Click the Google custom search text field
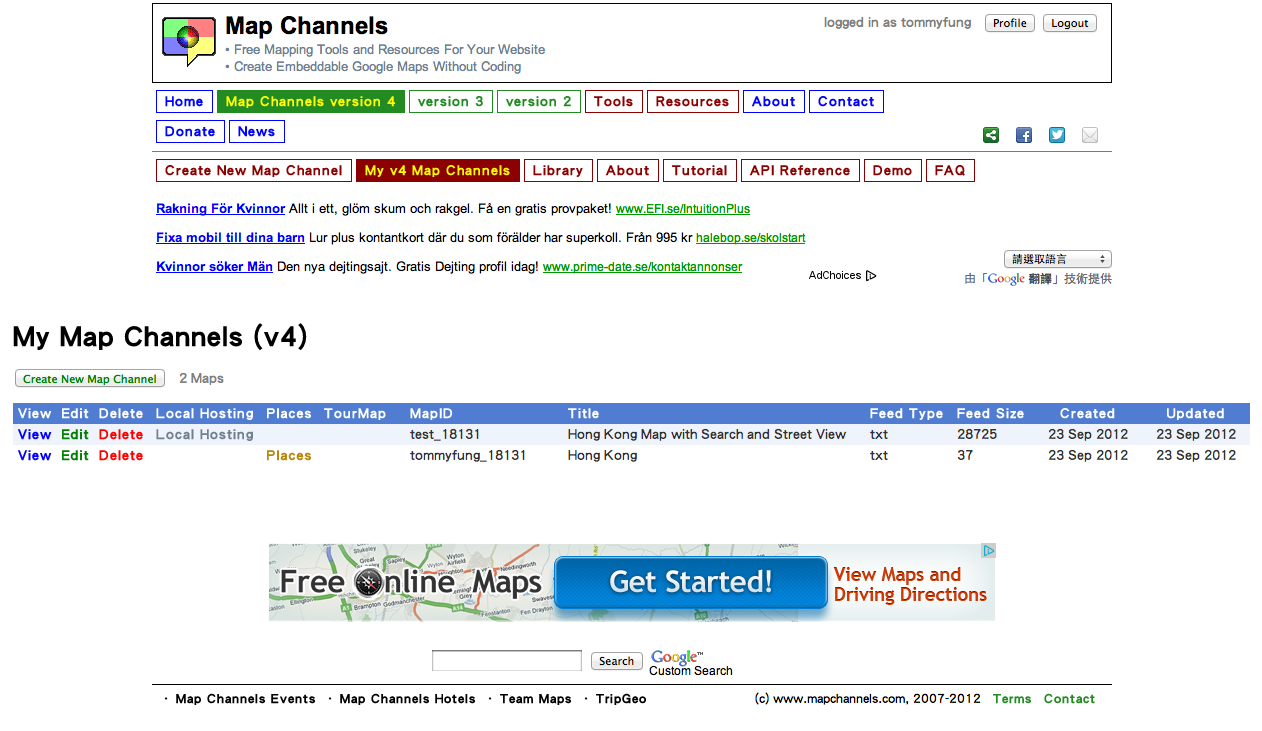The height and width of the screenshot is (731, 1262). 506,661
